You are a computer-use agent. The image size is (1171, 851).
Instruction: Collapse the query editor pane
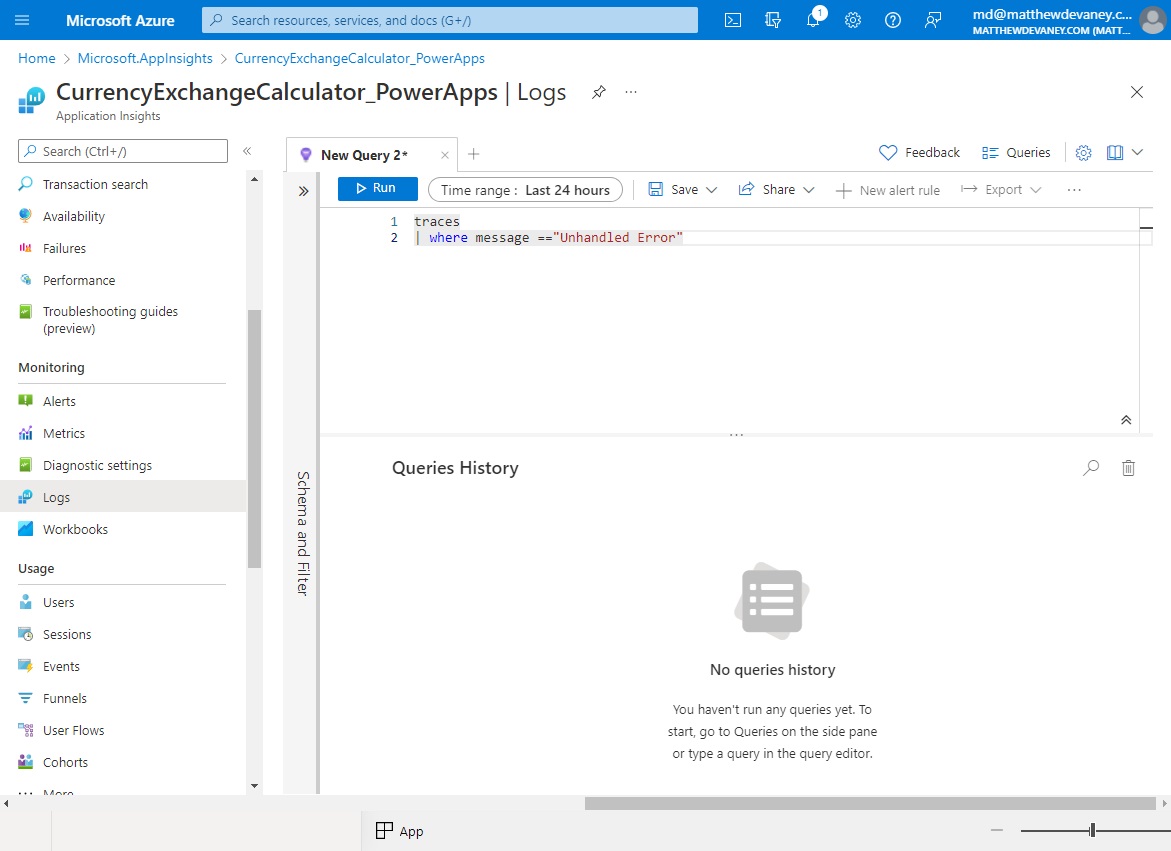coord(1125,419)
